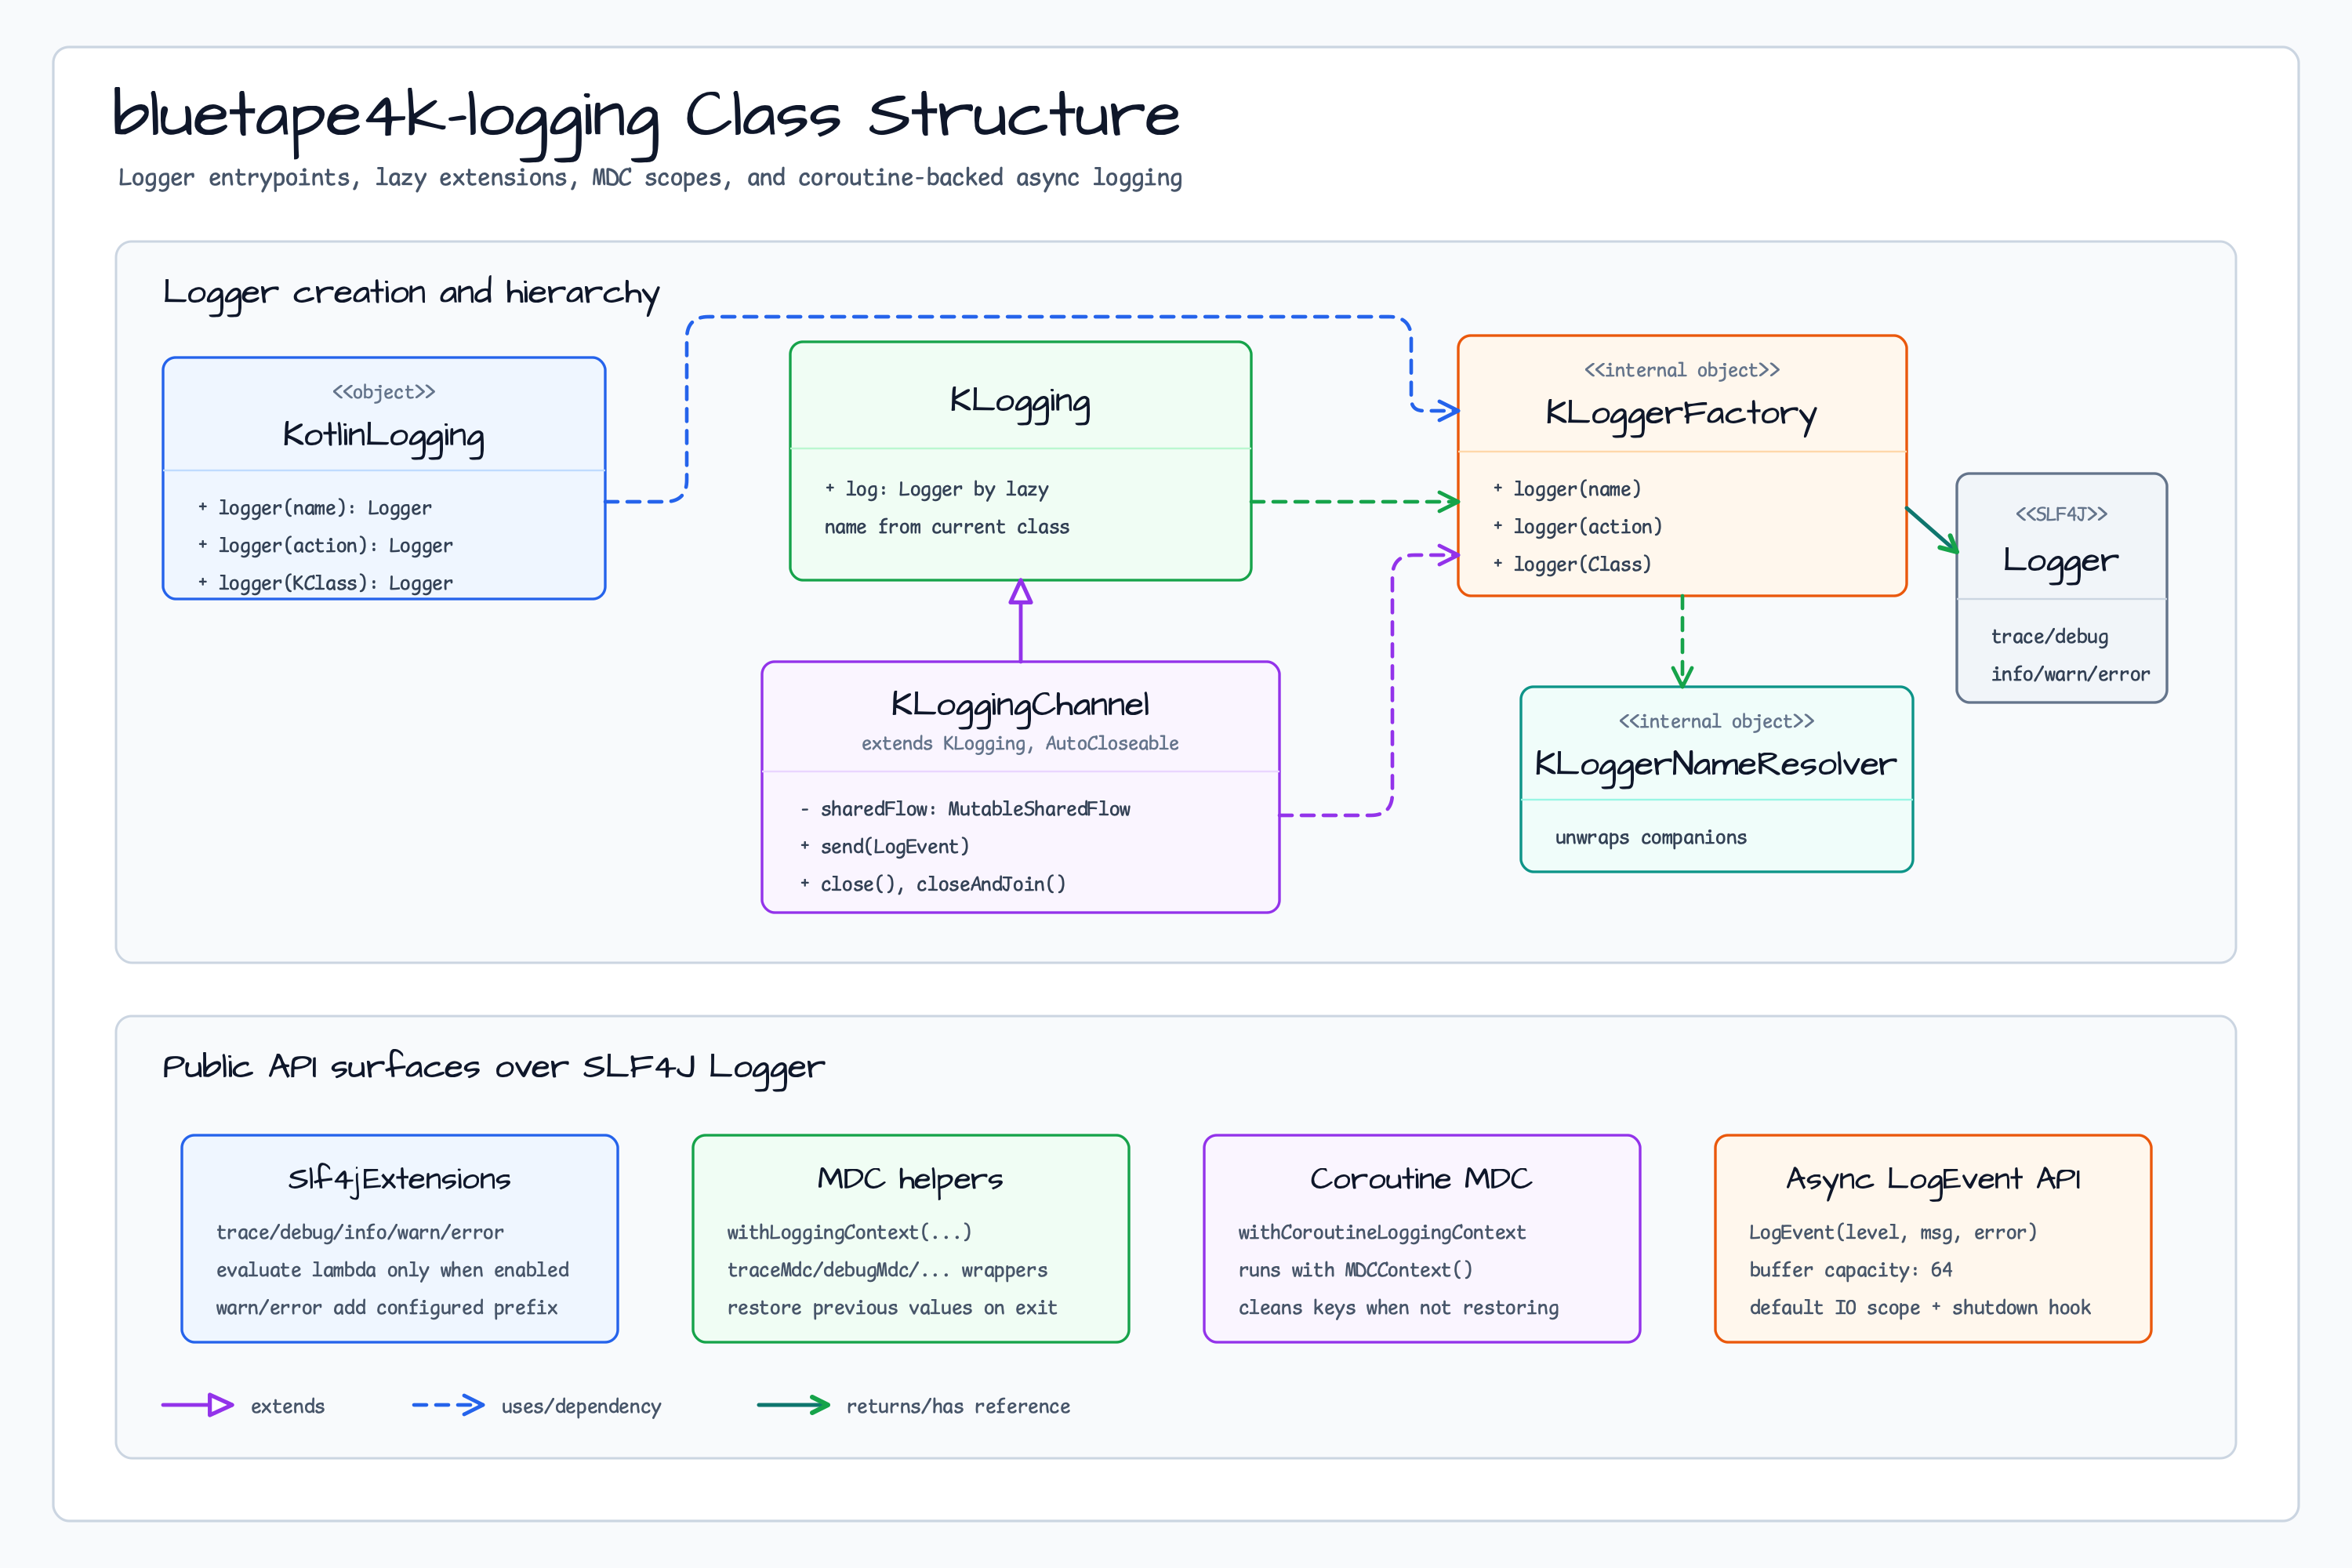Screen dimensions: 2352x1568
Task: Select 'Public API surfaces over SLF4J Logger' heading
Action: (x=494, y=1068)
